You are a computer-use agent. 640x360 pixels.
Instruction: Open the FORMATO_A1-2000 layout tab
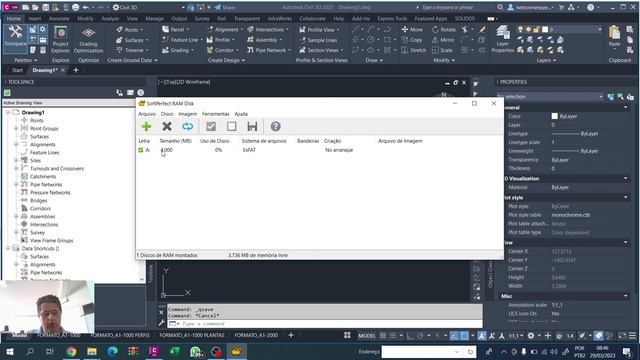256,335
